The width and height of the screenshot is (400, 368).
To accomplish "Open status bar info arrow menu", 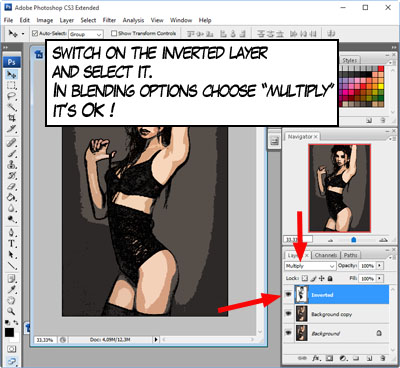I will [x=156, y=340].
